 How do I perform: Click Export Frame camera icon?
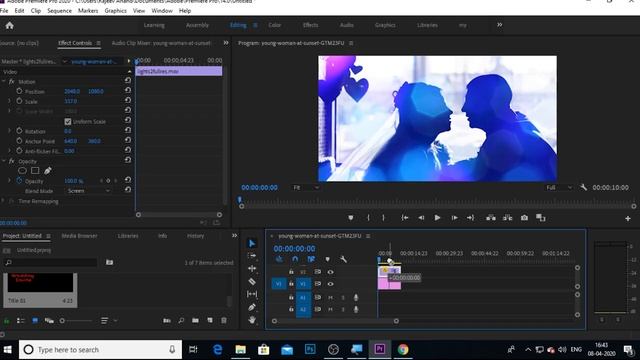(x=524, y=218)
